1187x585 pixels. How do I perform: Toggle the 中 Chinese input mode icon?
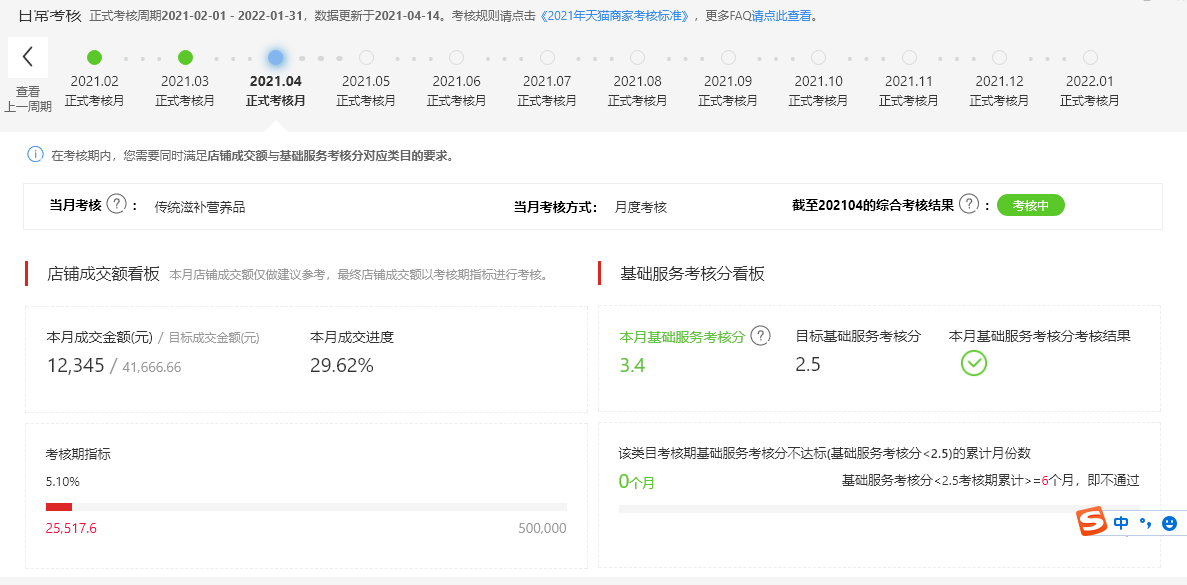(x=1121, y=522)
